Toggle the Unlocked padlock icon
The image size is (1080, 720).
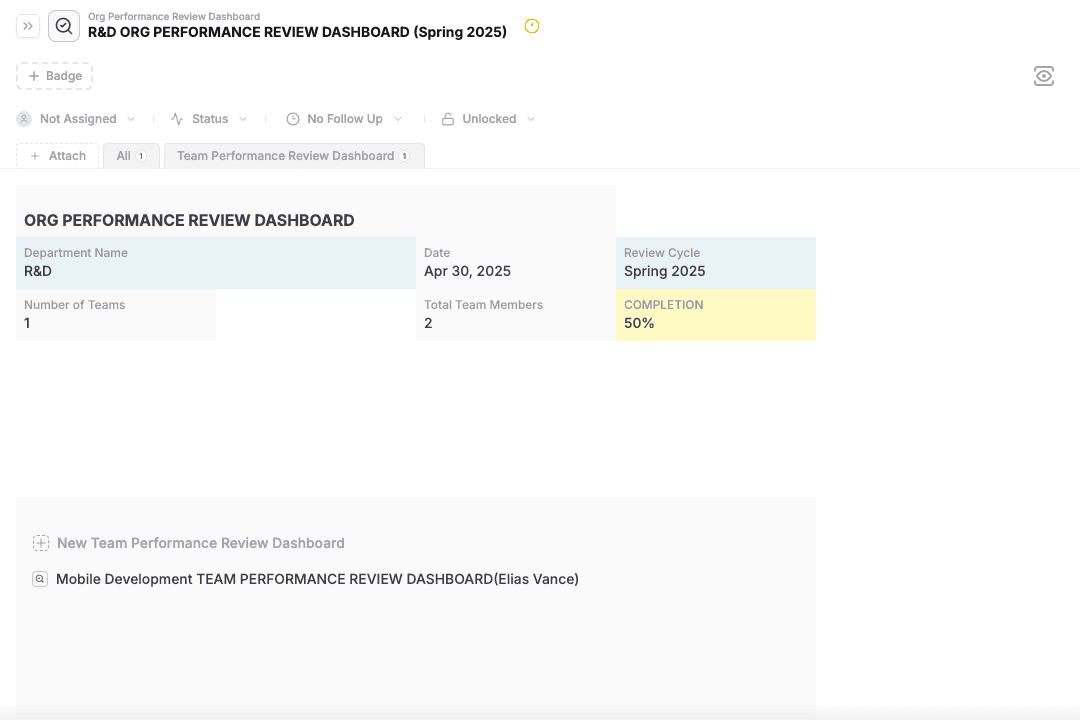[448, 119]
